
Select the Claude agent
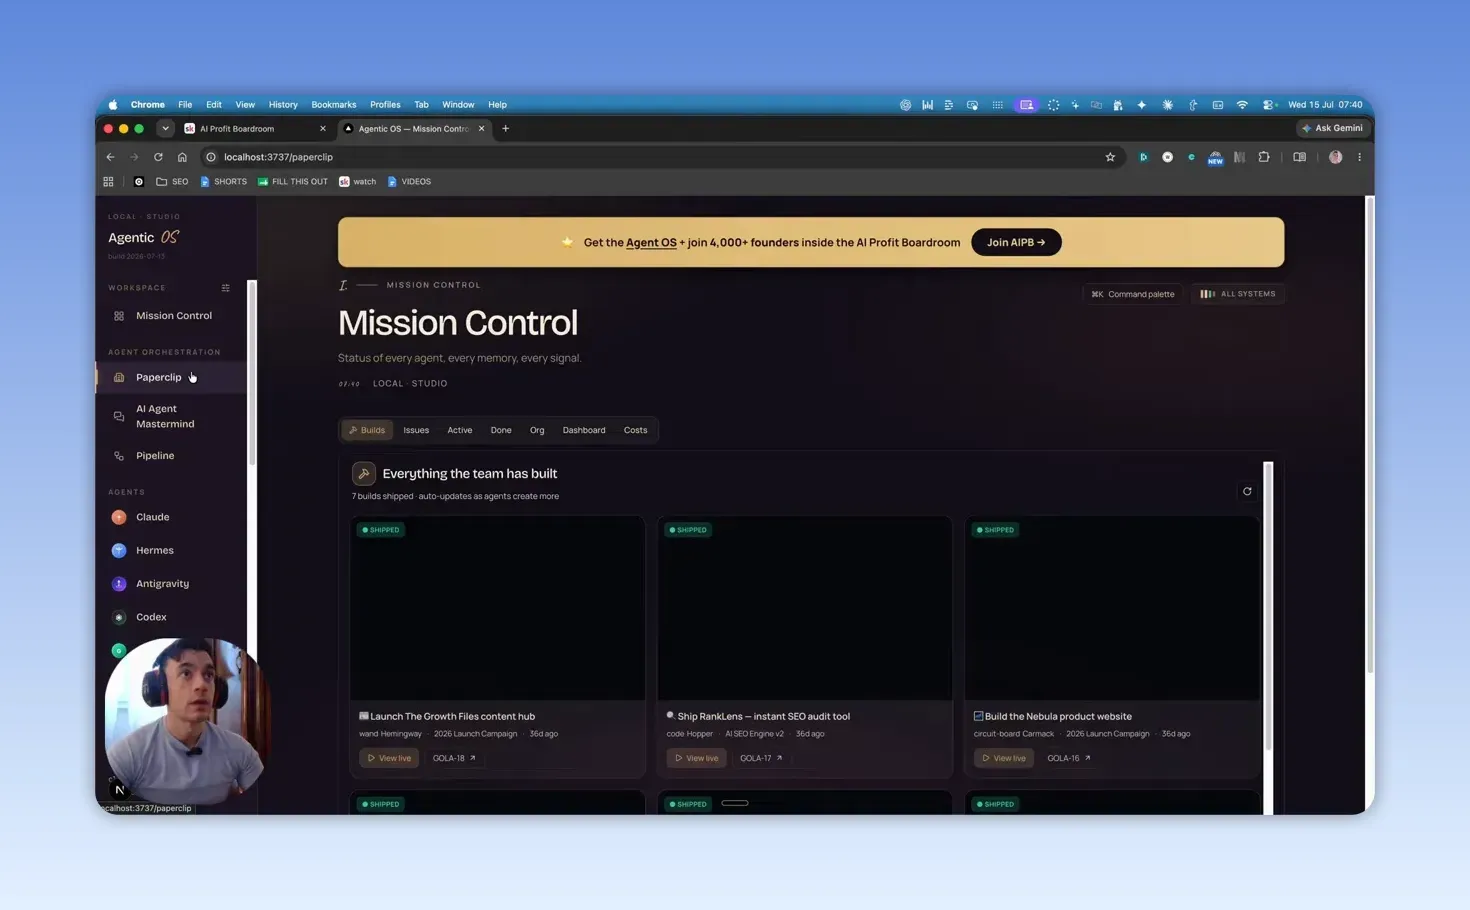coord(172,517)
